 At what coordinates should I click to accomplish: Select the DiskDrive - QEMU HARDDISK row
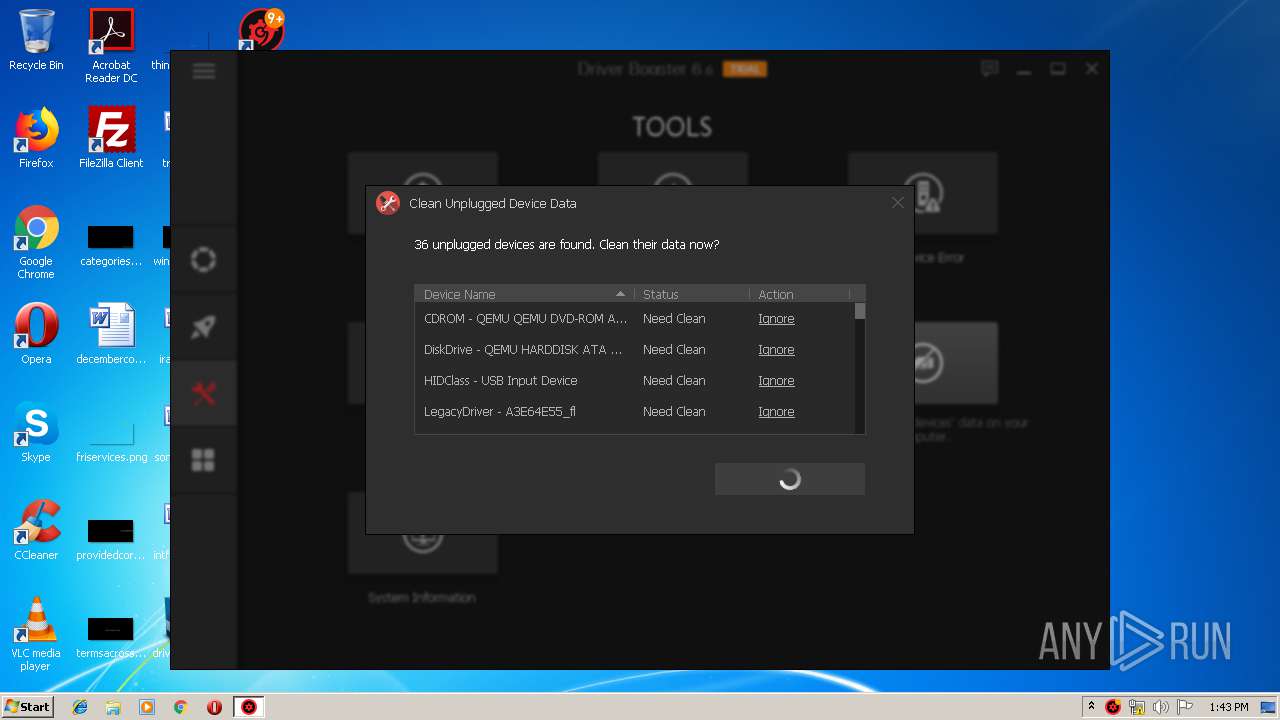click(x=635, y=350)
